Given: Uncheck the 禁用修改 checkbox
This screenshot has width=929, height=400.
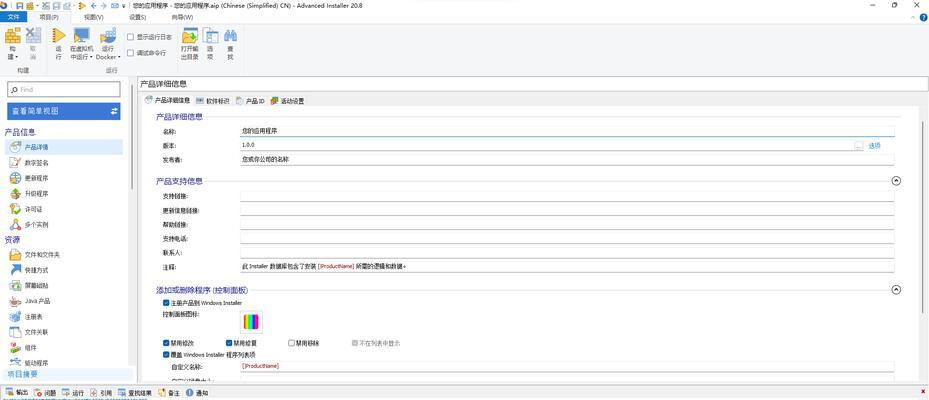Looking at the screenshot, I should tap(166, 343).
